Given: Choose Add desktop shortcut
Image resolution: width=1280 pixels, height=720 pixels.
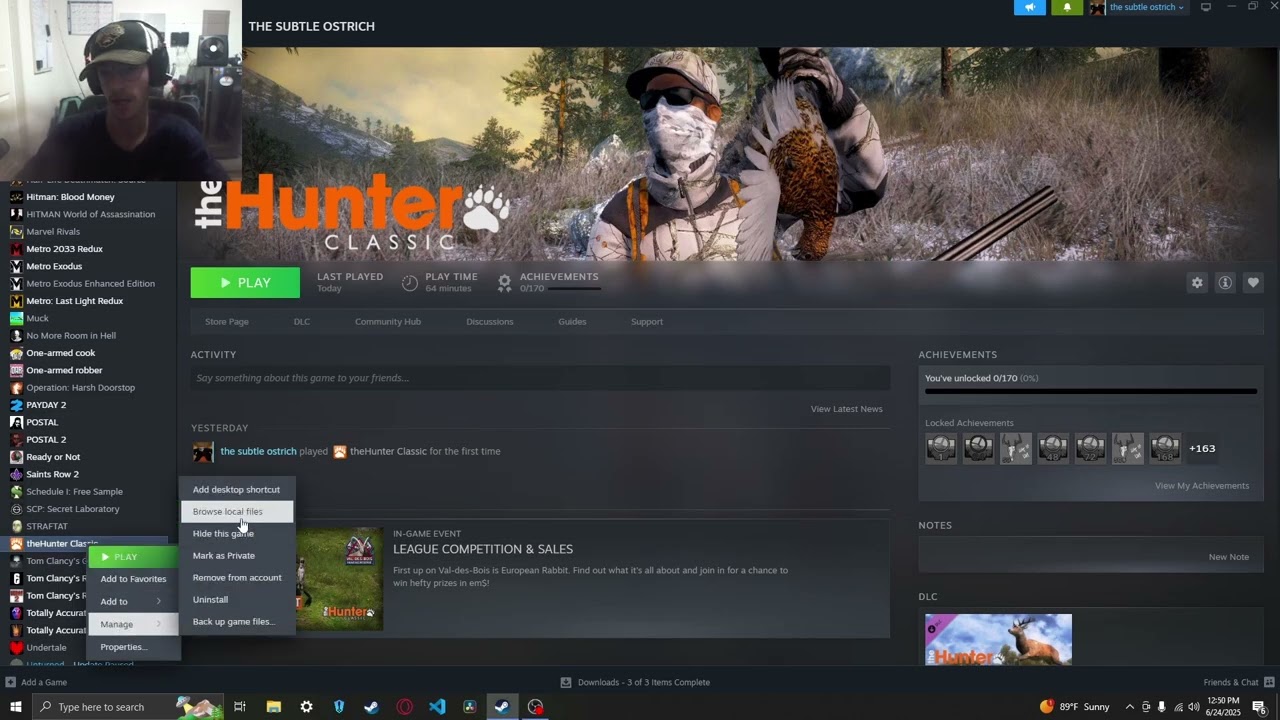Looking at the screenshot, I should tap(237, 490).
